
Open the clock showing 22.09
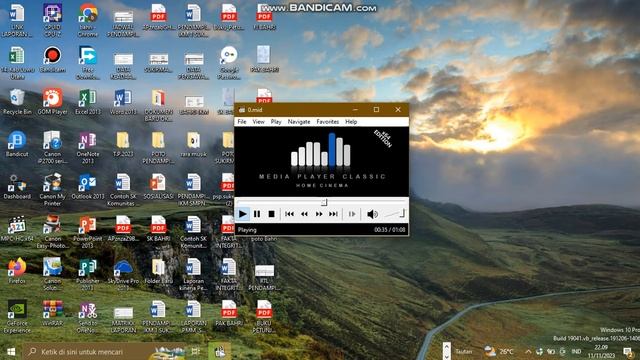[x=602, y=351]
